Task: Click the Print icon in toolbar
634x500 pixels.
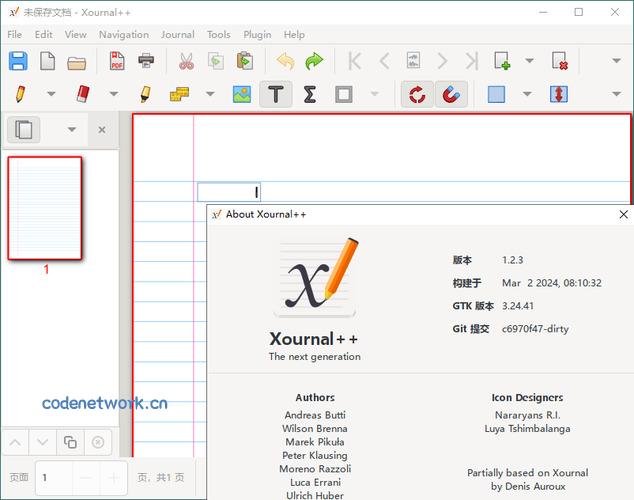Action: [146, 61]
